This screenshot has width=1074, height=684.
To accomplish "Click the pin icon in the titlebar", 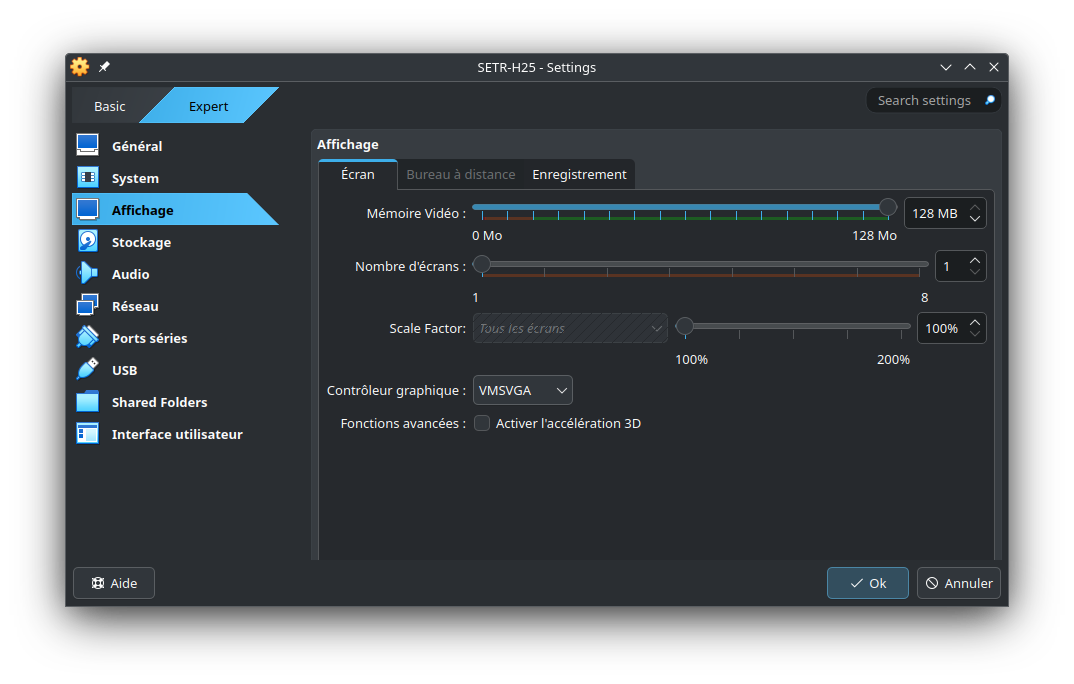I will (103, 67).
